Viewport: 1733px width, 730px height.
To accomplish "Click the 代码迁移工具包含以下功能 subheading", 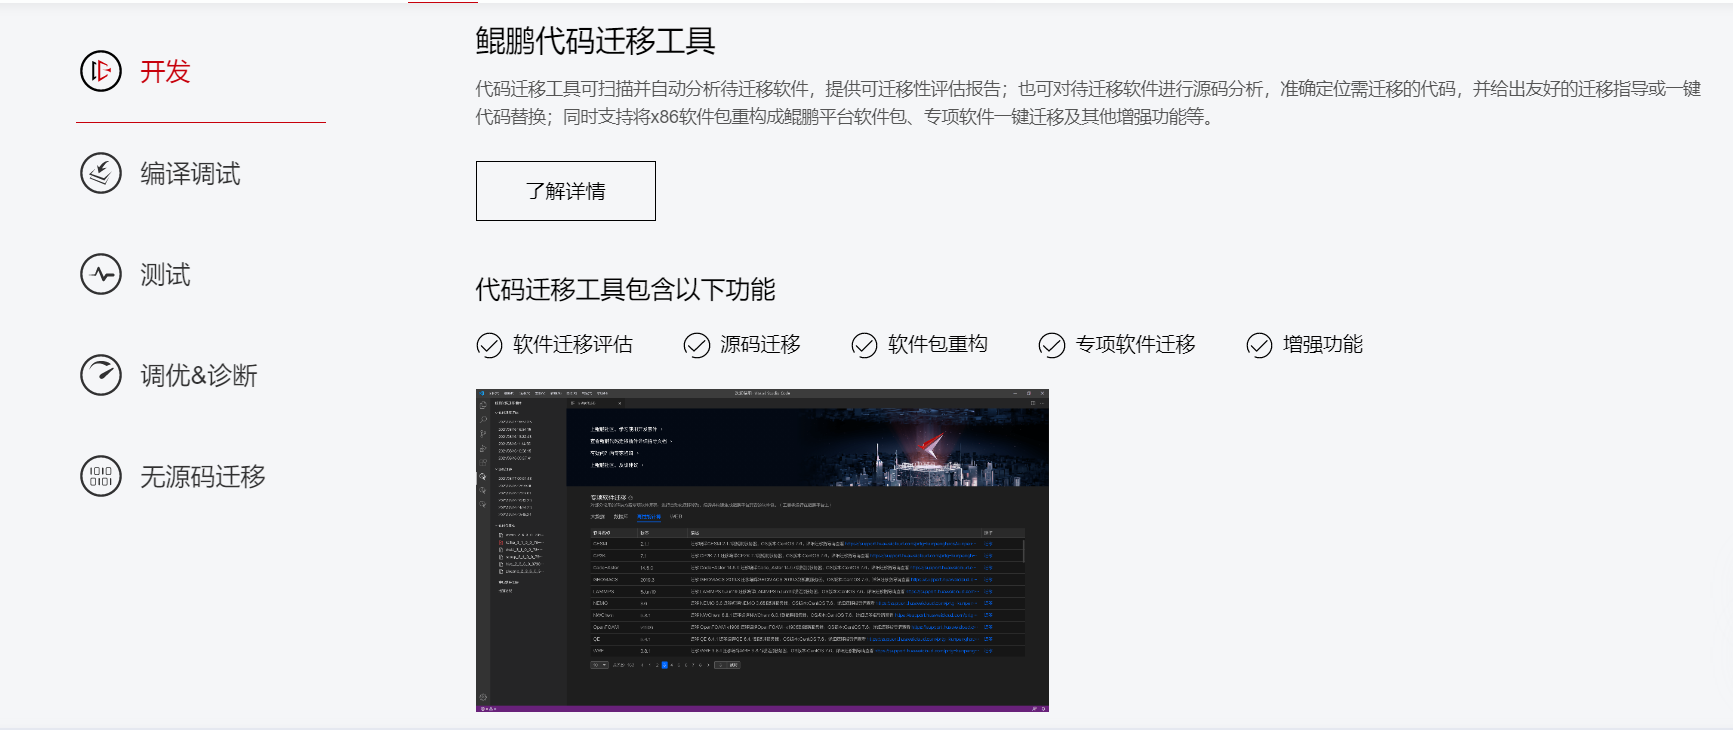I will [626, 290].
